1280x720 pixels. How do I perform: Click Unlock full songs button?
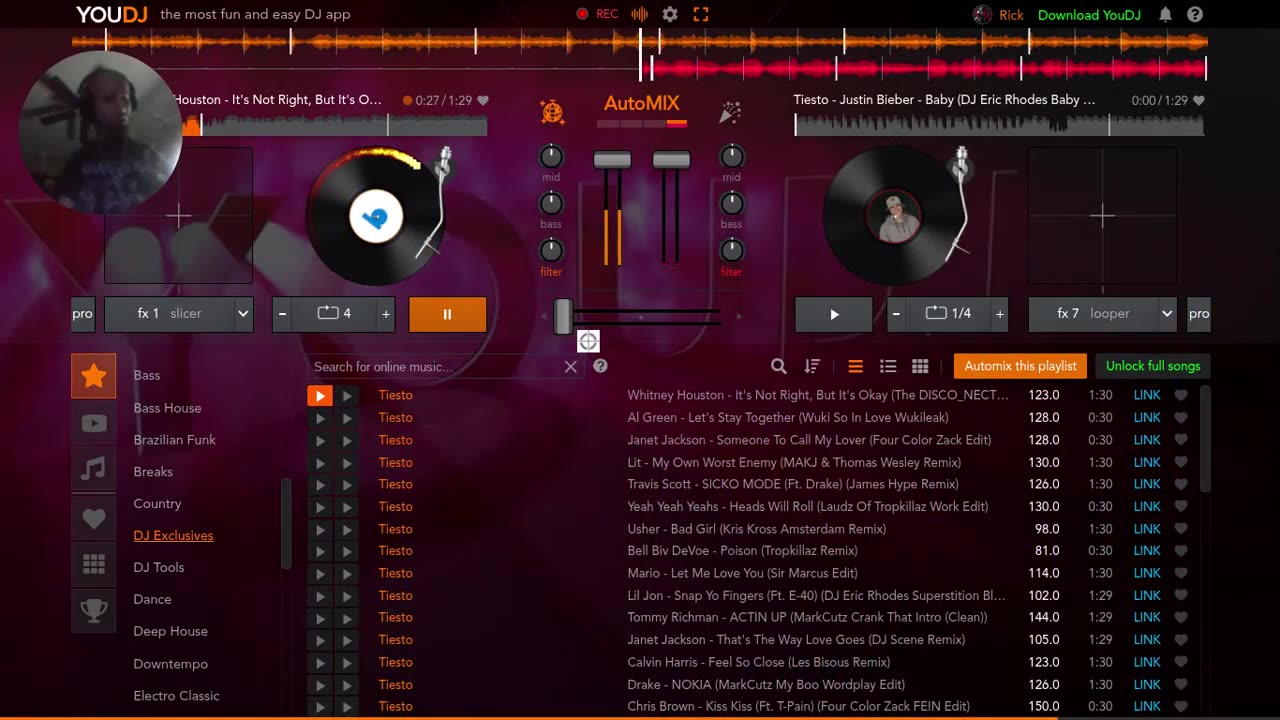click(1153, 366)
